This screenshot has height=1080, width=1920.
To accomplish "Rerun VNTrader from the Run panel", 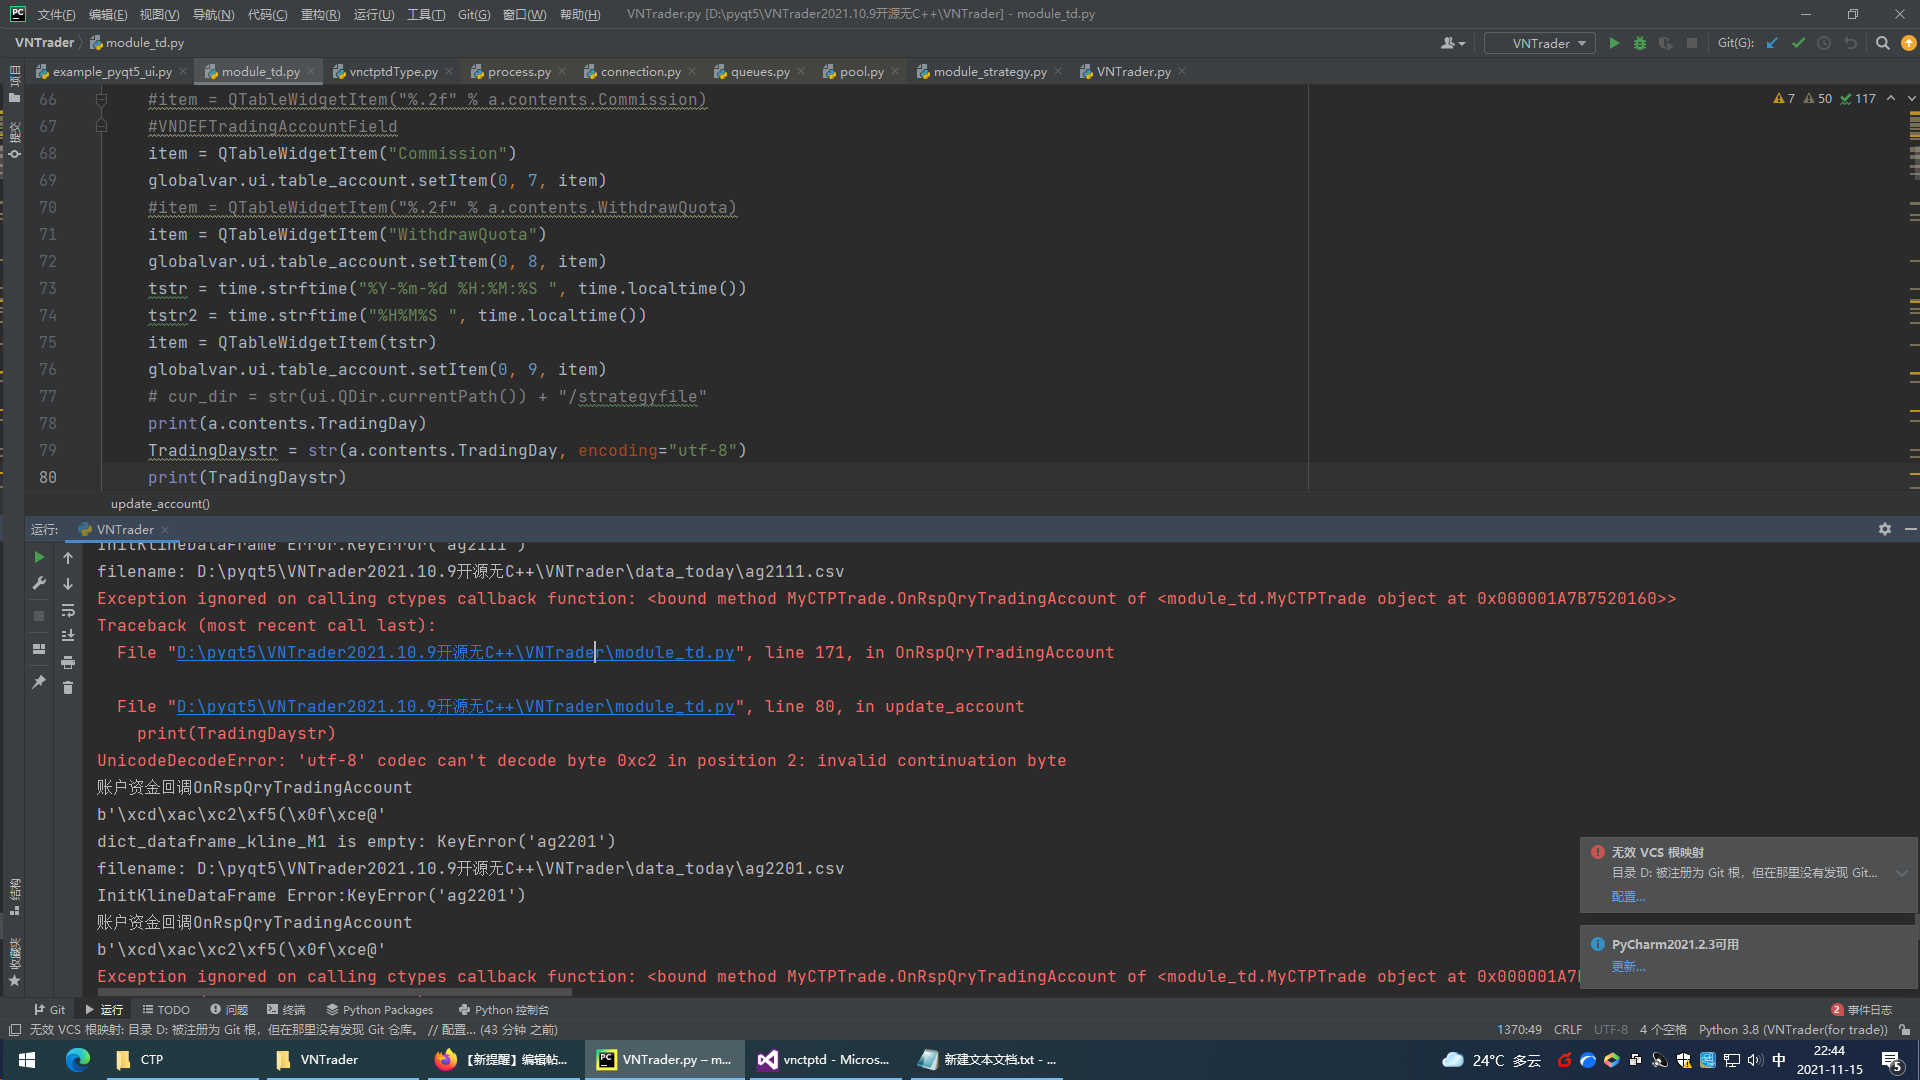I will (x=39, y=557).
